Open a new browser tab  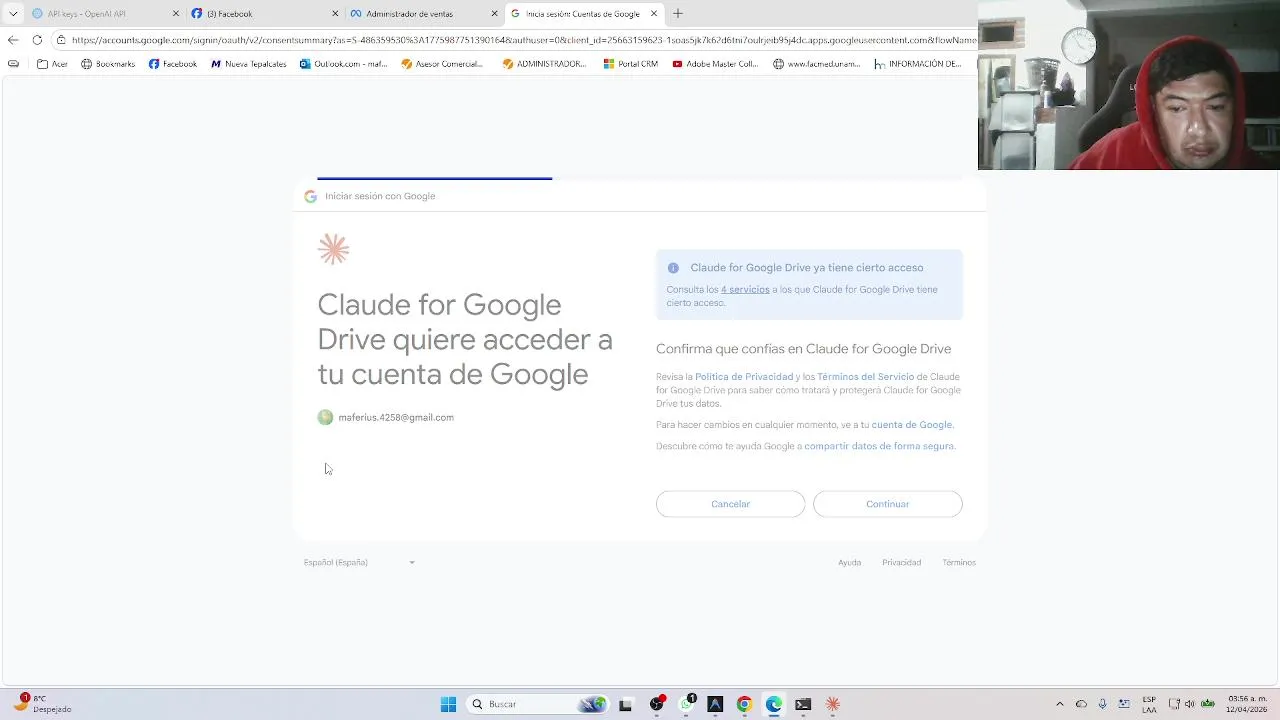click(x=678, y=14)
